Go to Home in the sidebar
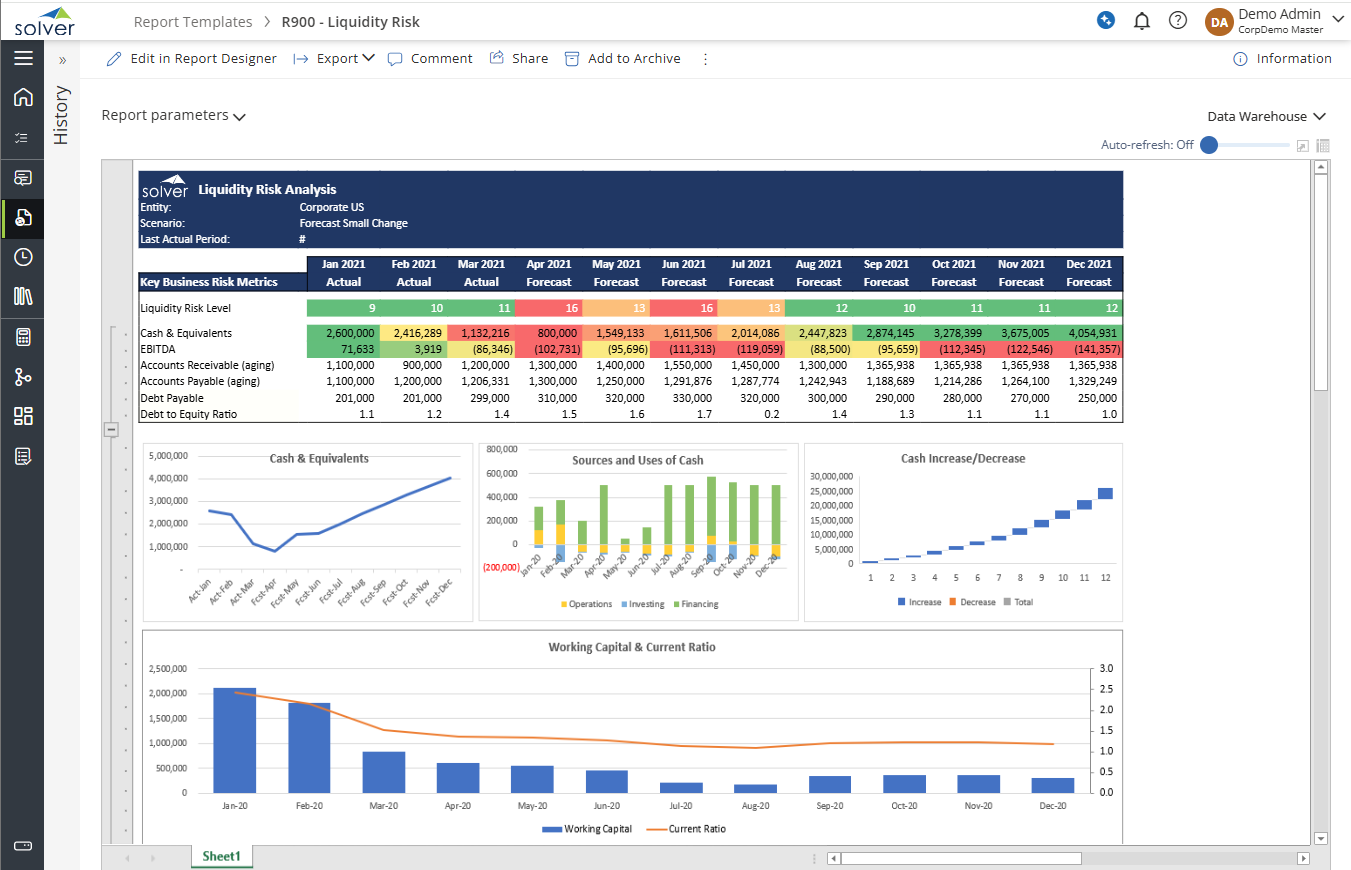Image resolution: width=1351 pixels, height=870 pixels. [23, 98]
